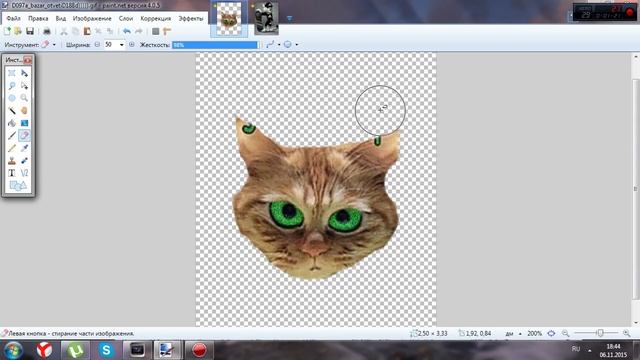Select the Color Picker eyedropper tool
The image size is (640, 360).
24,148
